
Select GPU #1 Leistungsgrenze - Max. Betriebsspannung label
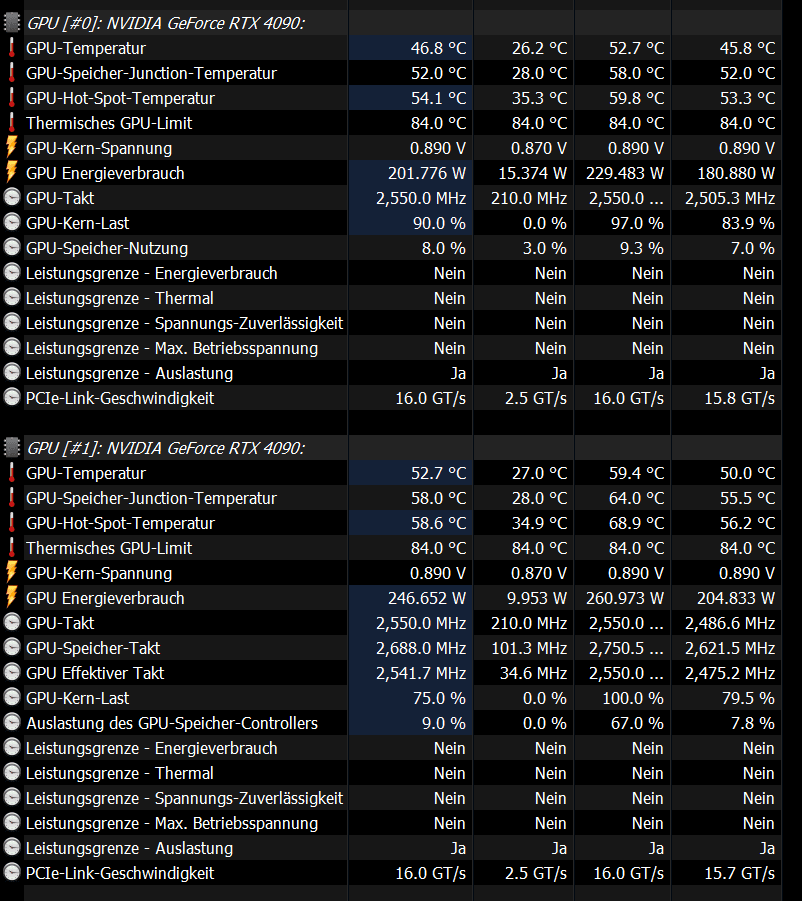click(172, 823)
